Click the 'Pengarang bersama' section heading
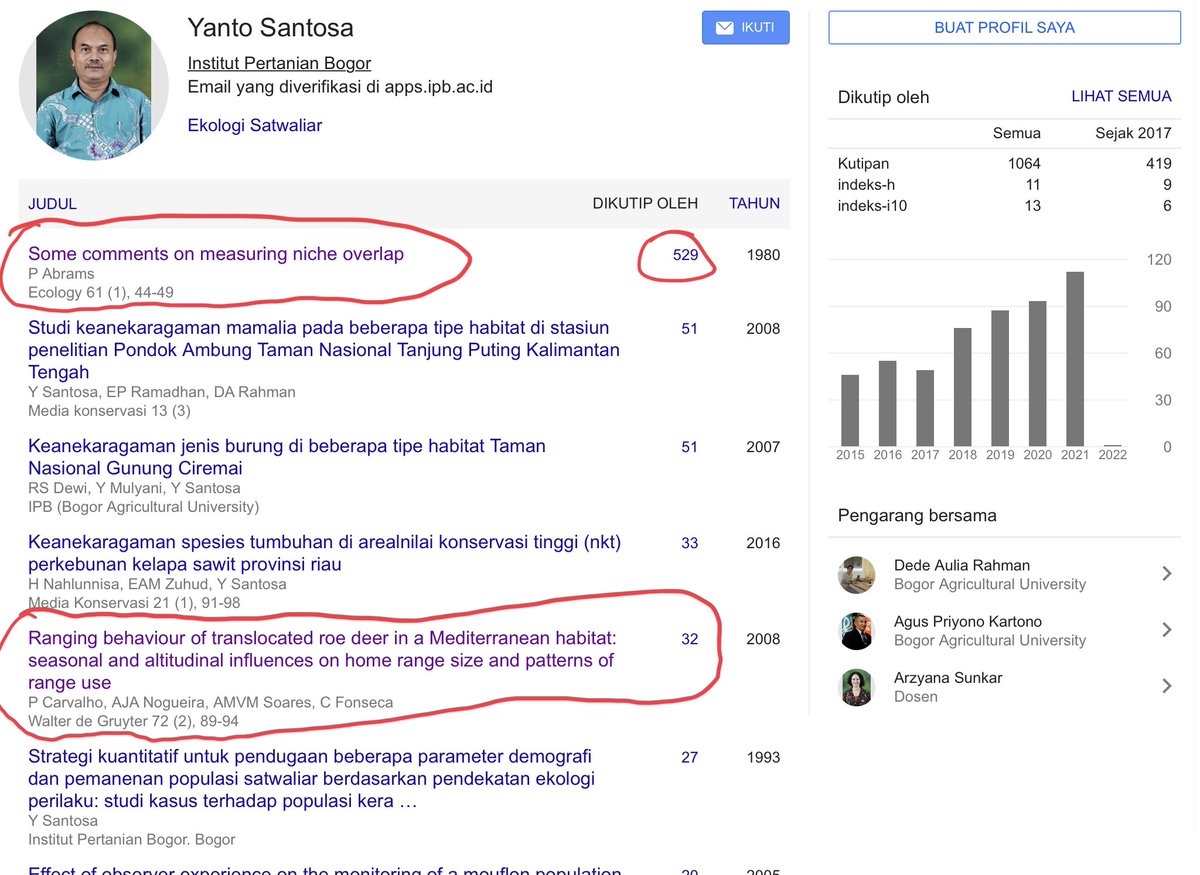The image size is (1200, 875). (x=917, y=516)
